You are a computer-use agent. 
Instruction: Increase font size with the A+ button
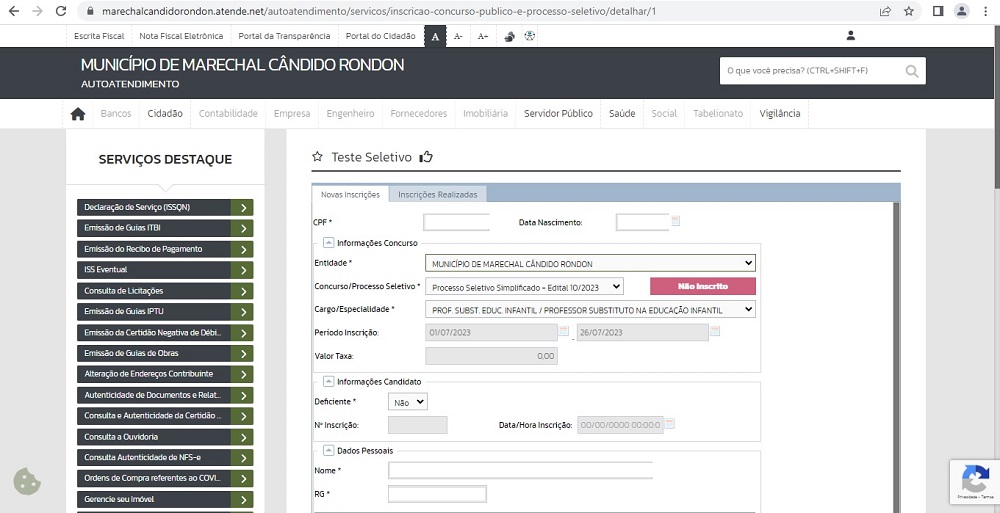coord(483,36)
